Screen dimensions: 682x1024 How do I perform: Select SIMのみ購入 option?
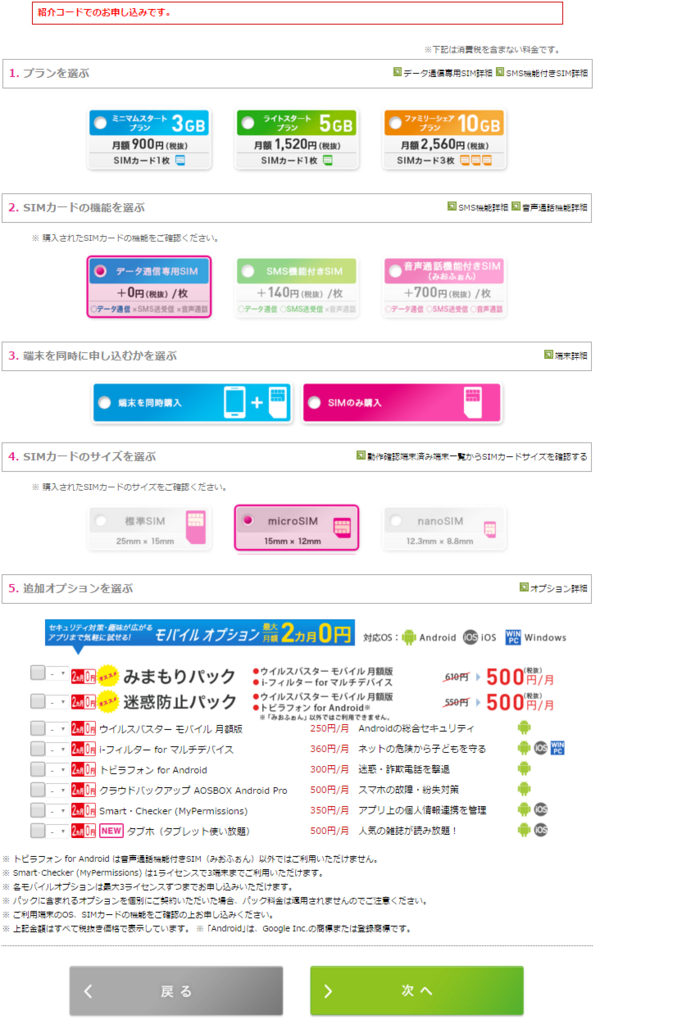[x=402, y=403]
